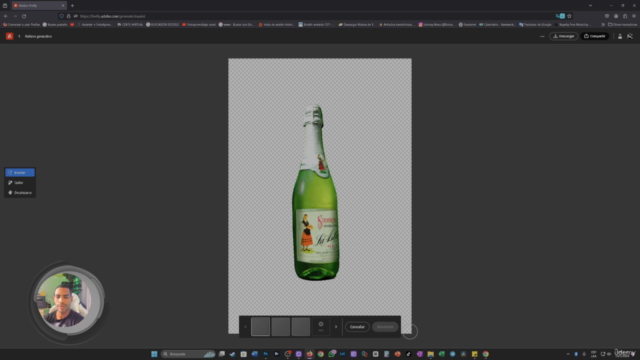Click the browser forward arrow
This screenshot has width=640, height=360.
point(15,16)
